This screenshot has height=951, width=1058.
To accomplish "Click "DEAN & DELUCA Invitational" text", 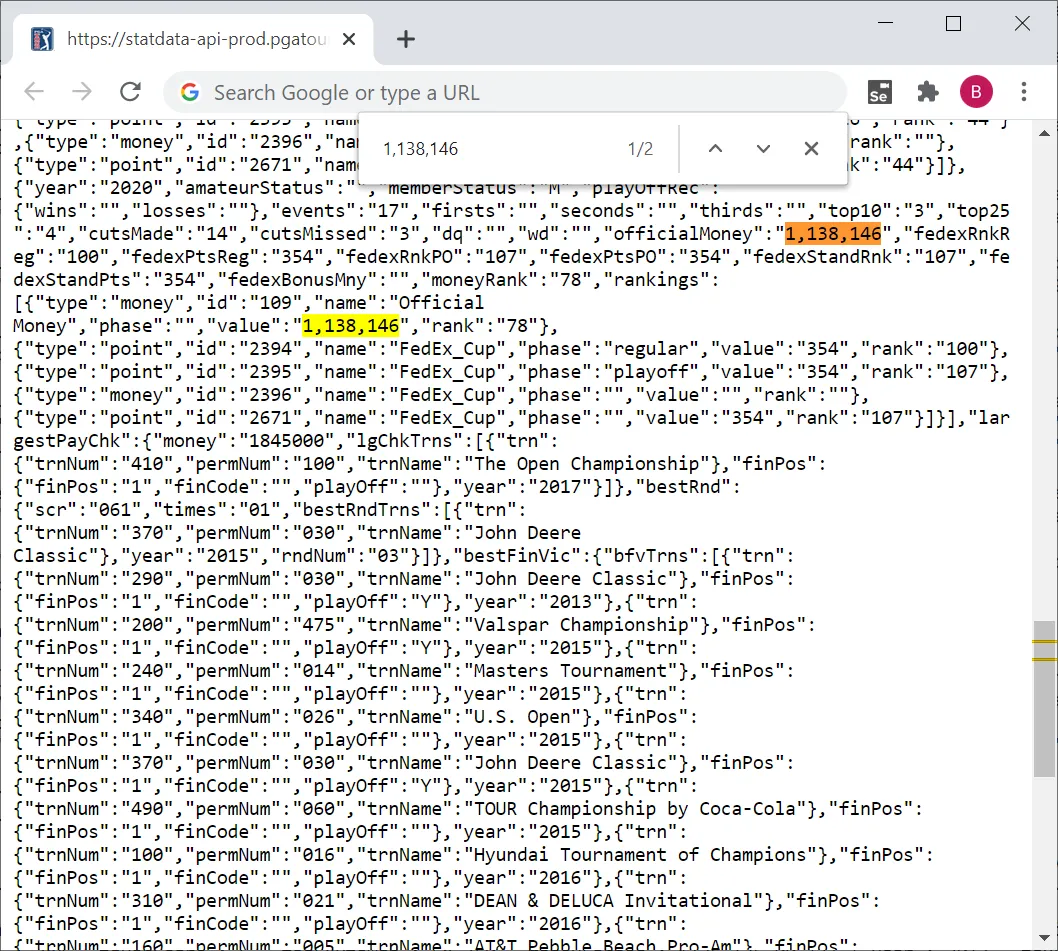I will (613, 900).
